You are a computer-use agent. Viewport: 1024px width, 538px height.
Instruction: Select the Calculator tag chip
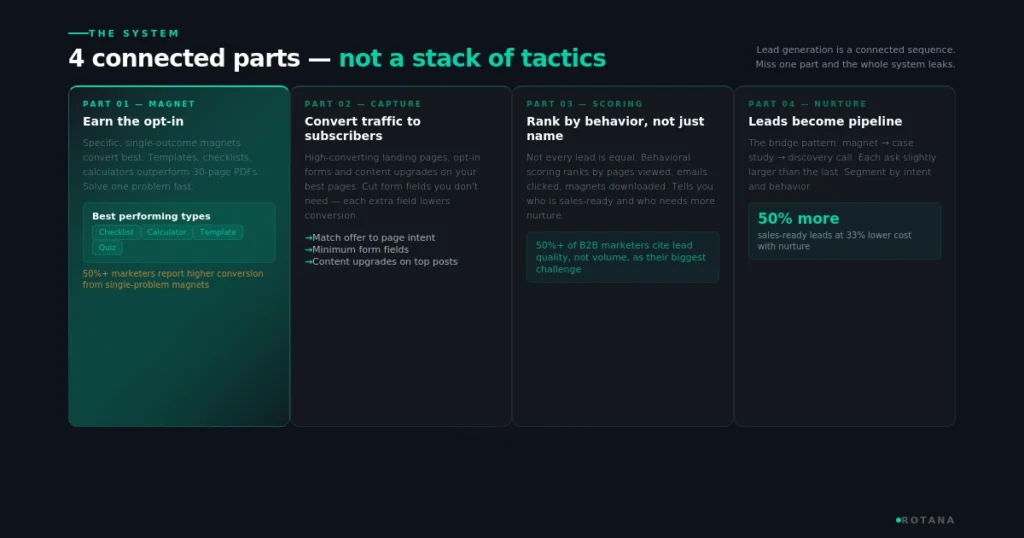(167, 232)
